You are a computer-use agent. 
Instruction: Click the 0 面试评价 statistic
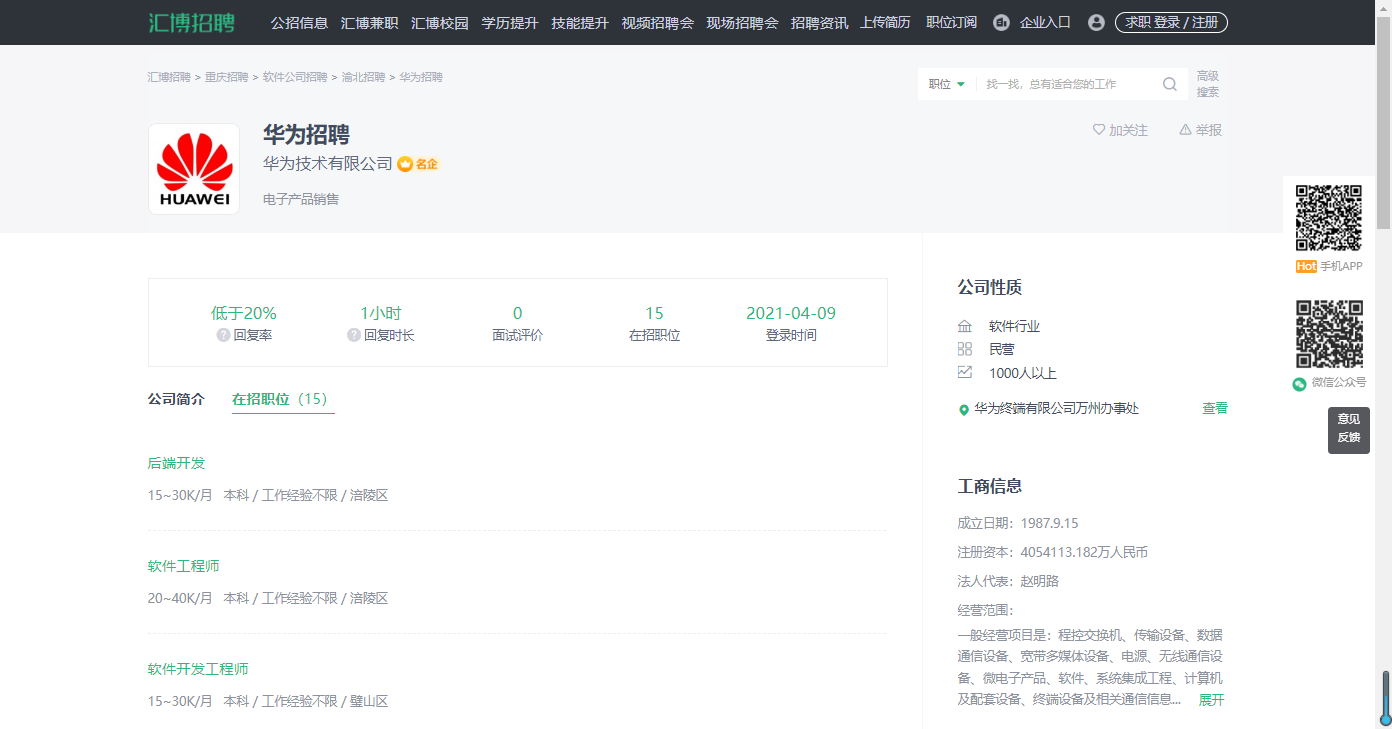pos(517,324)
